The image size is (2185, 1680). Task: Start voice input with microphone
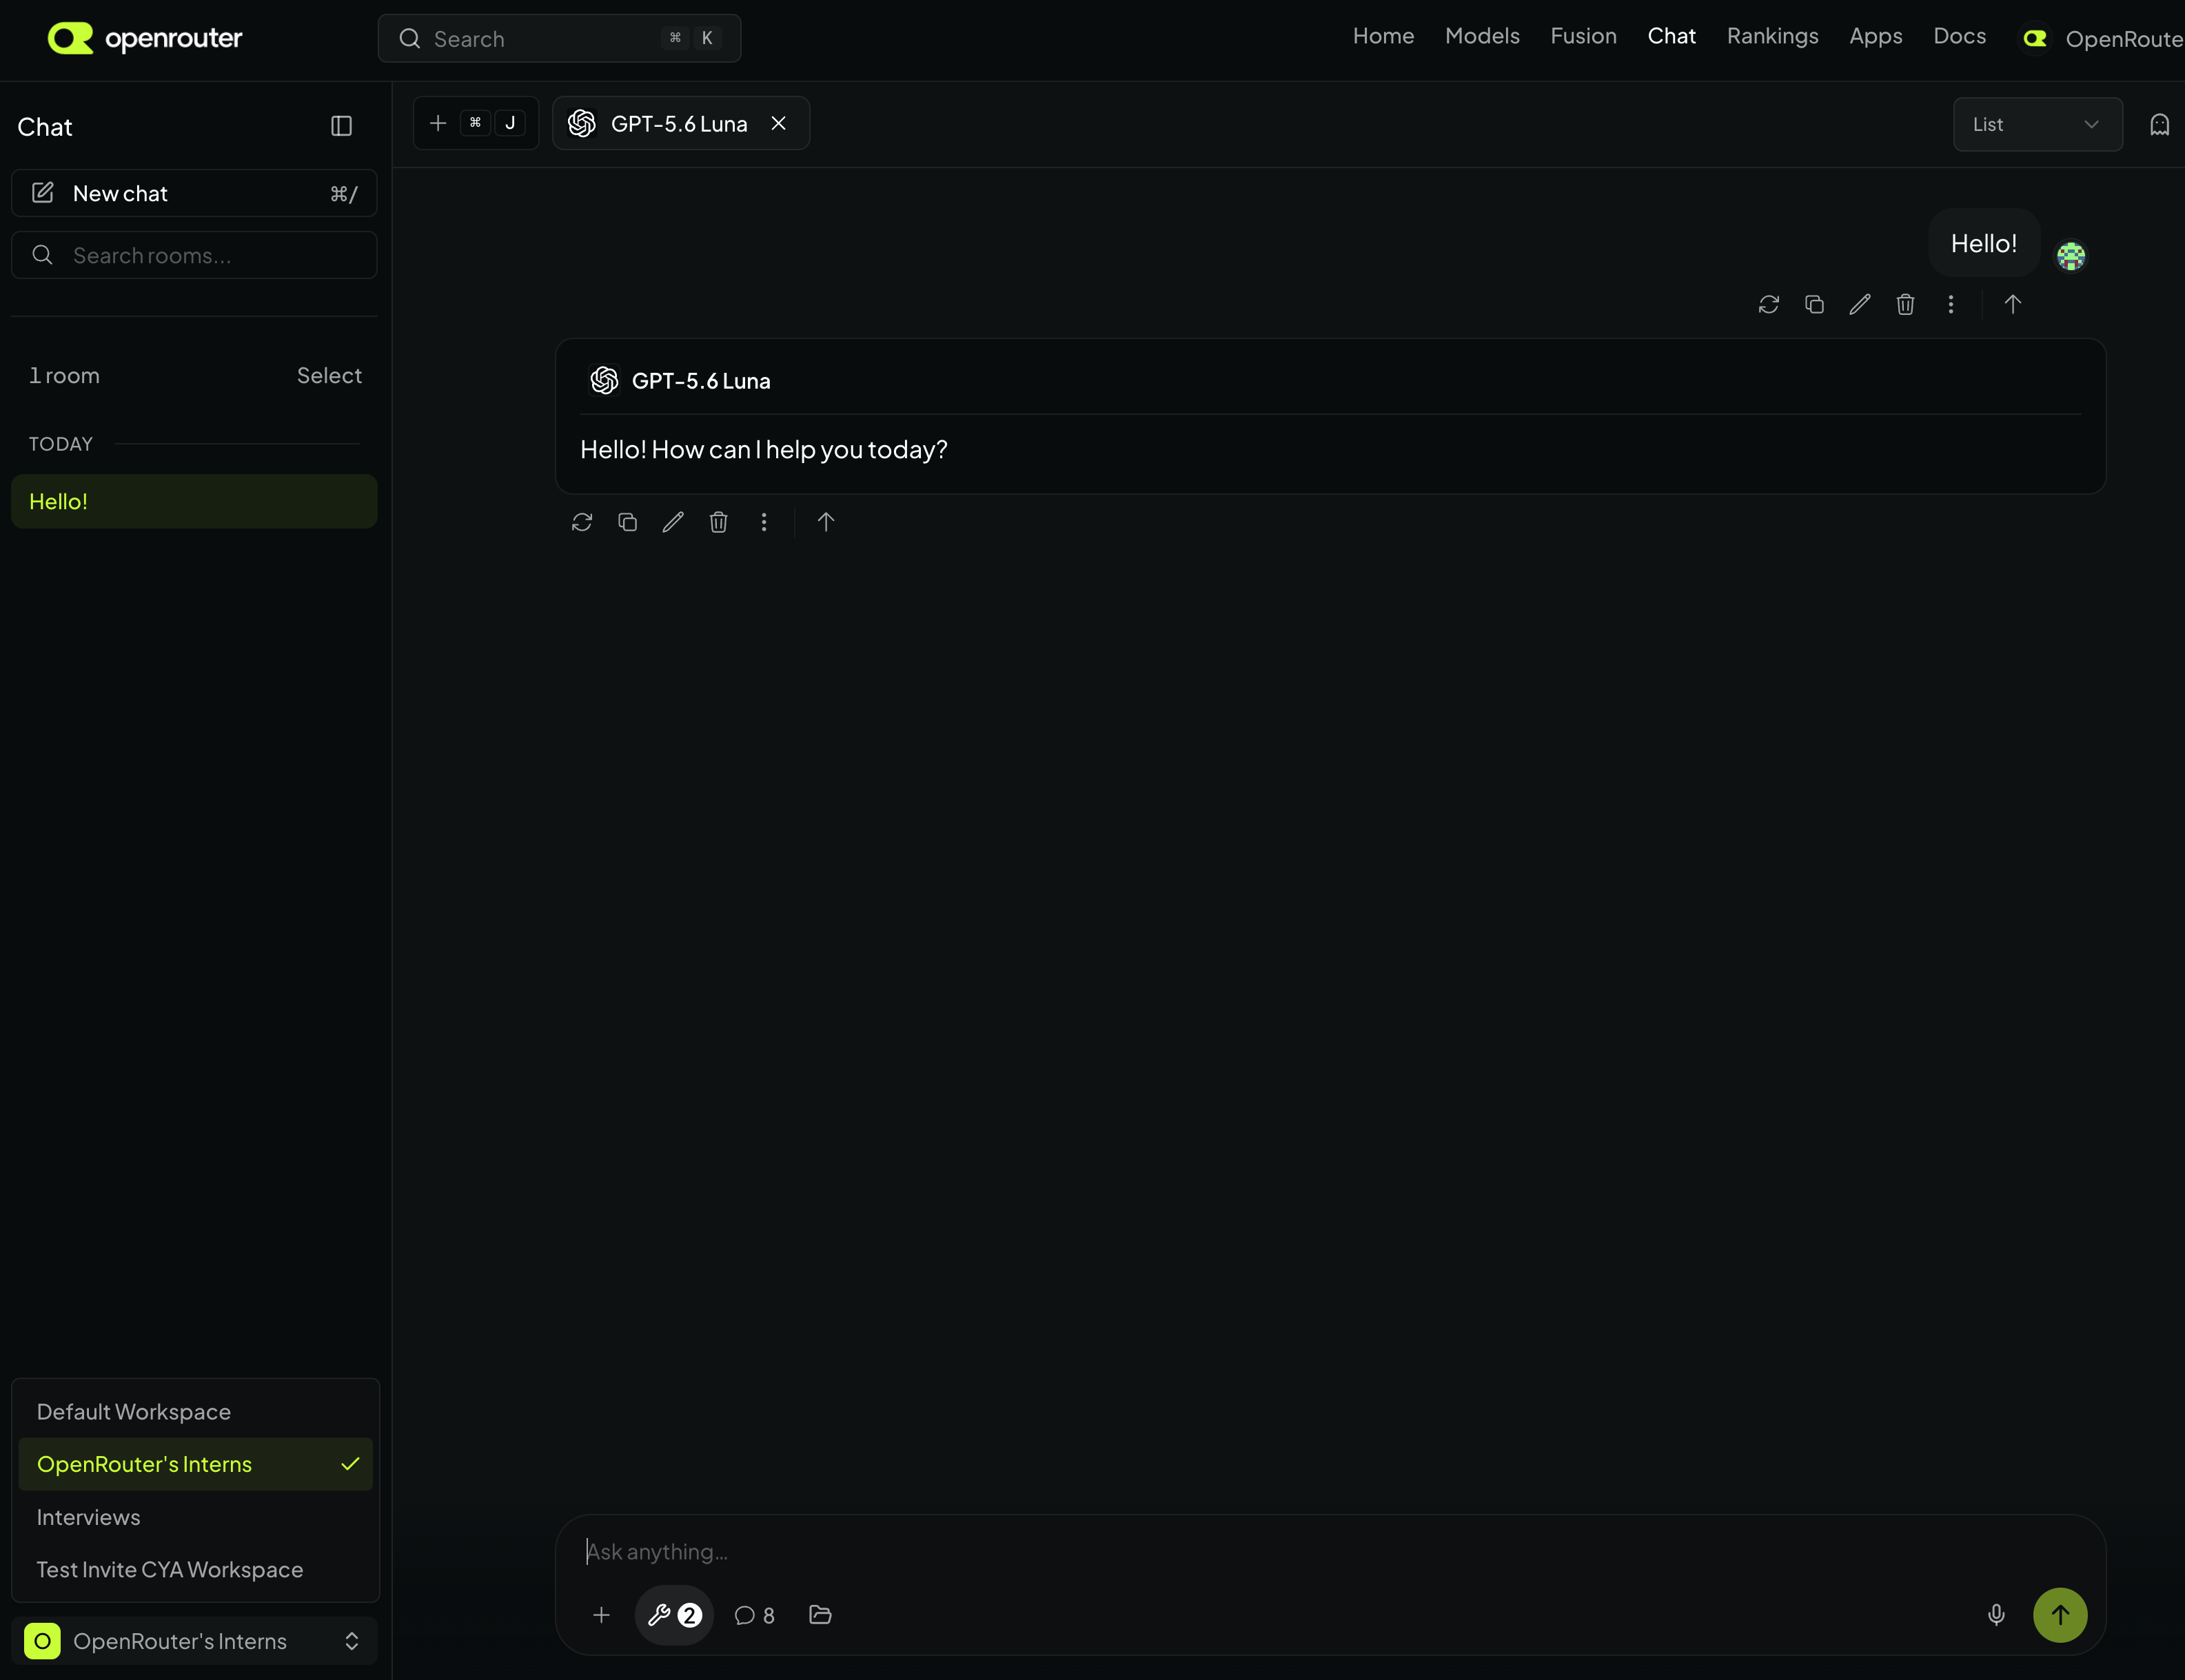(1996, 1614)
